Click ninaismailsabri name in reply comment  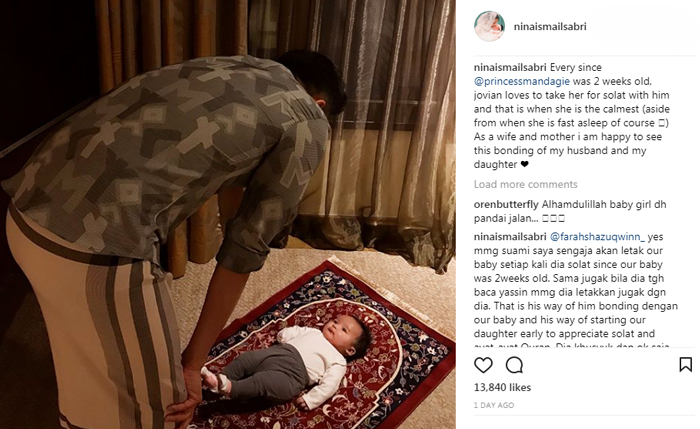click(x=510, y=237)
